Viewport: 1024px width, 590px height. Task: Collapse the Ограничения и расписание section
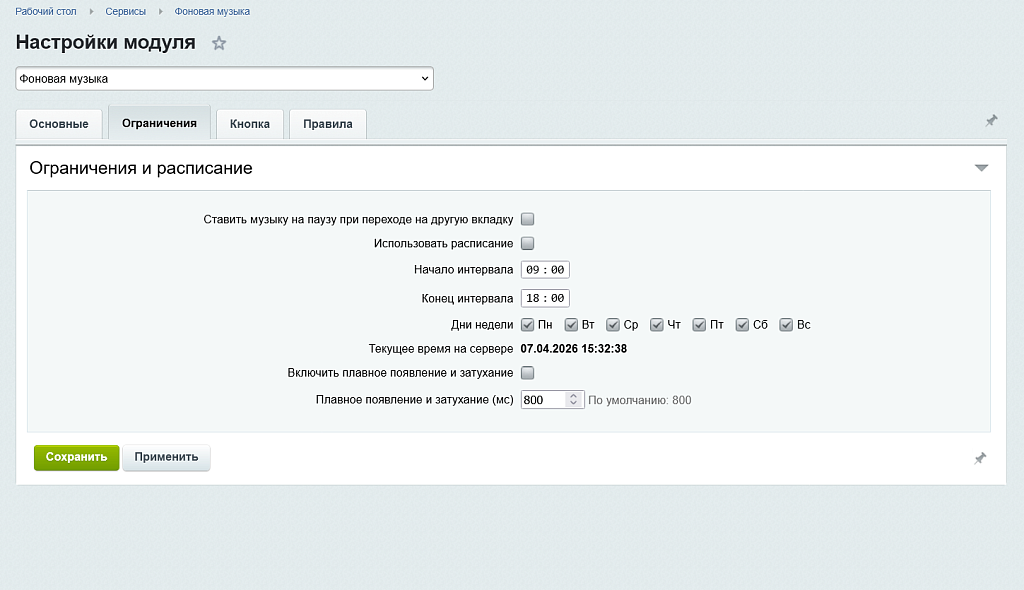click(981, 168)
